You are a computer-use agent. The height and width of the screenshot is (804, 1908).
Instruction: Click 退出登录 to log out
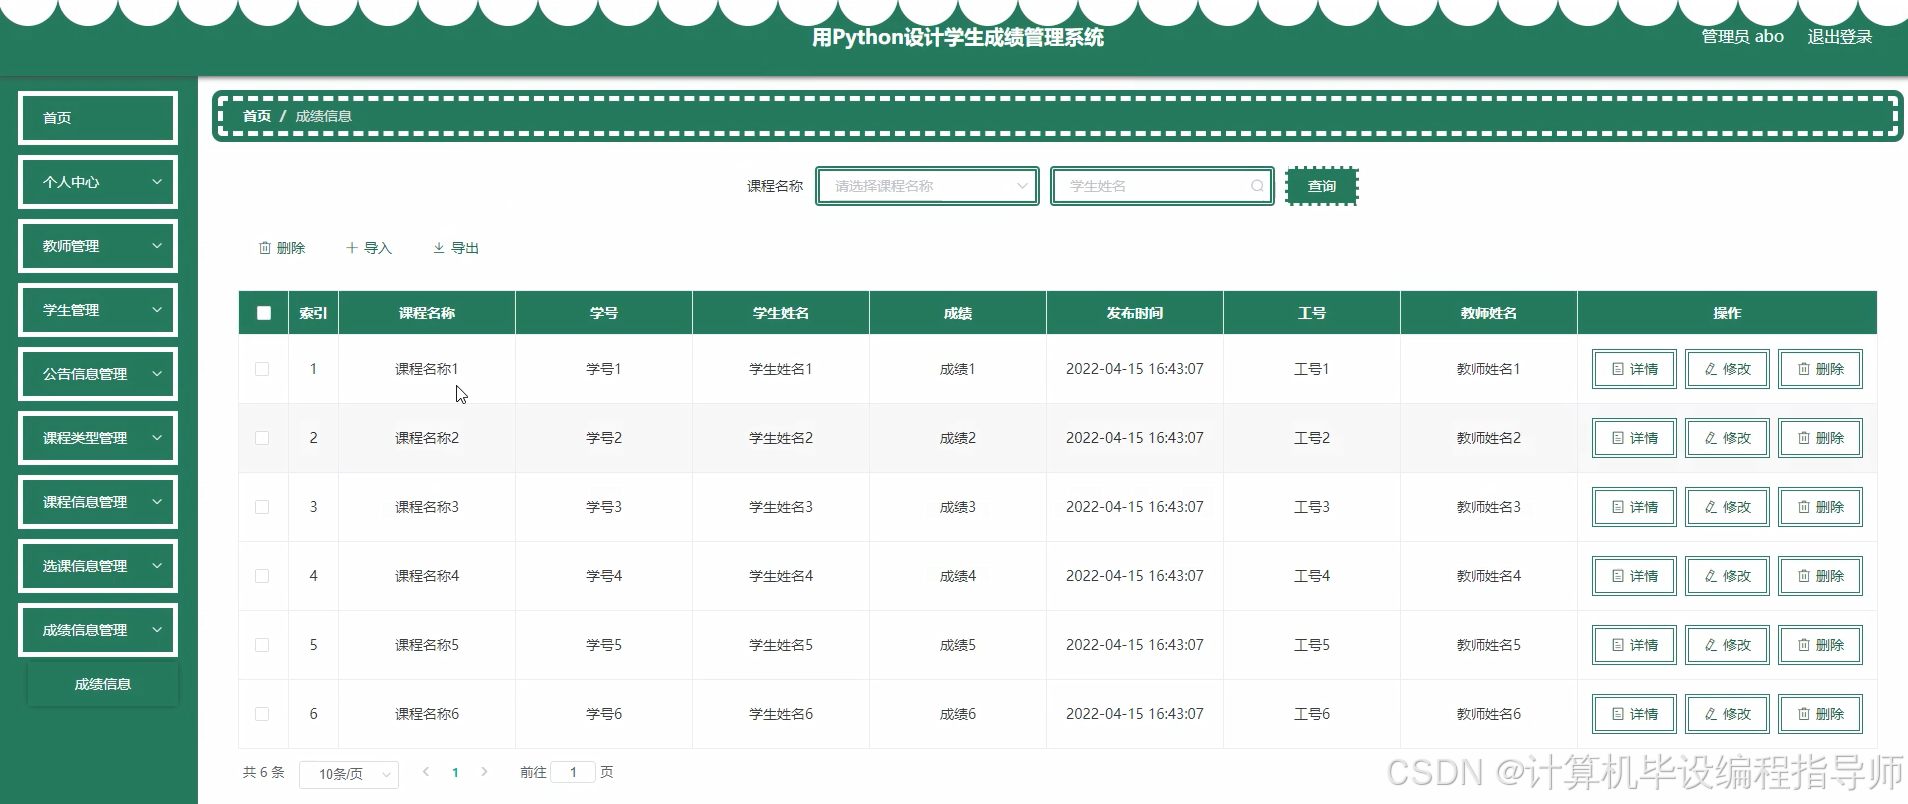point(1839,37)
